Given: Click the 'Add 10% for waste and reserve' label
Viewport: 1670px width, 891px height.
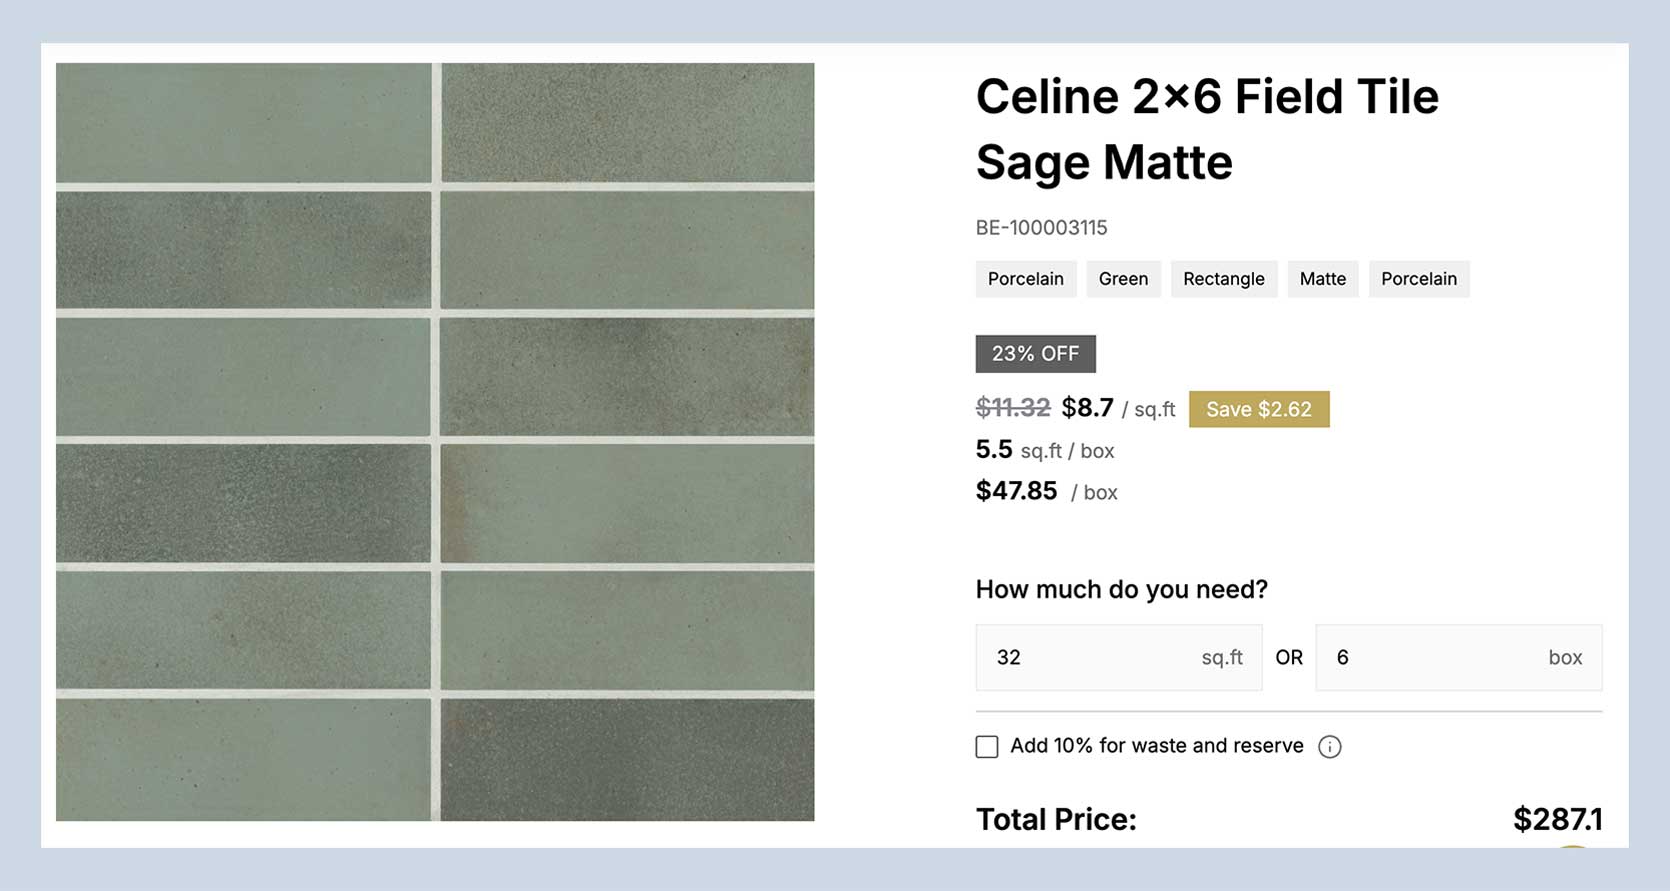Looking at the screenshot, I should 1156,746.
